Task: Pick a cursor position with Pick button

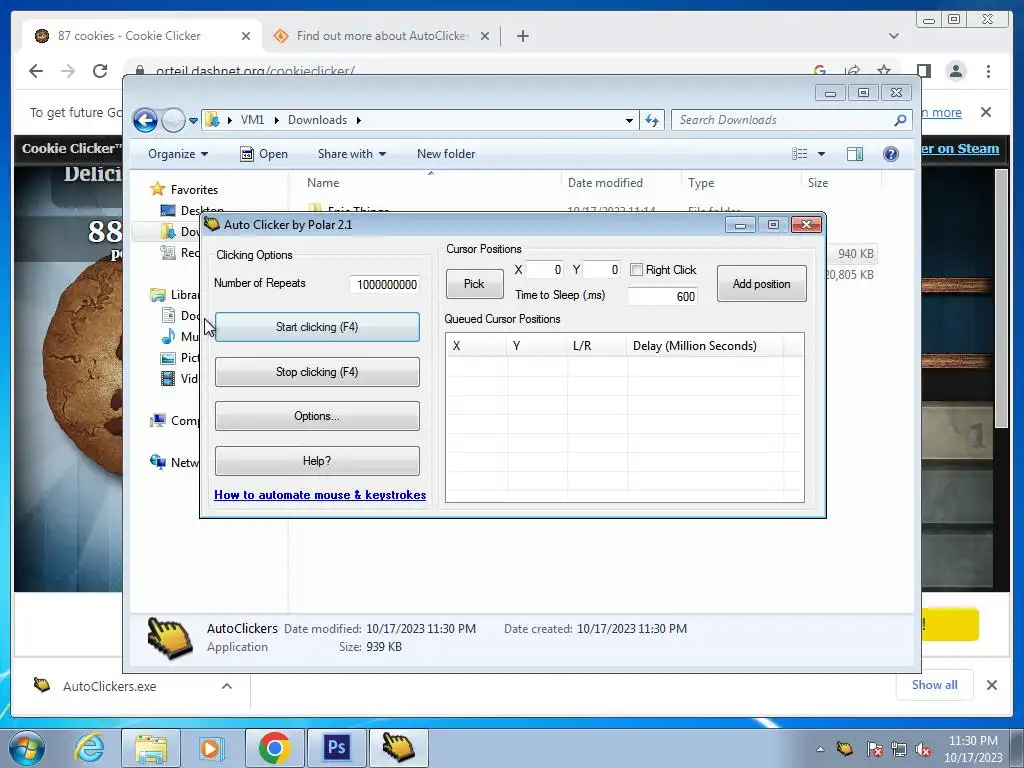Action: coord(474,283)
